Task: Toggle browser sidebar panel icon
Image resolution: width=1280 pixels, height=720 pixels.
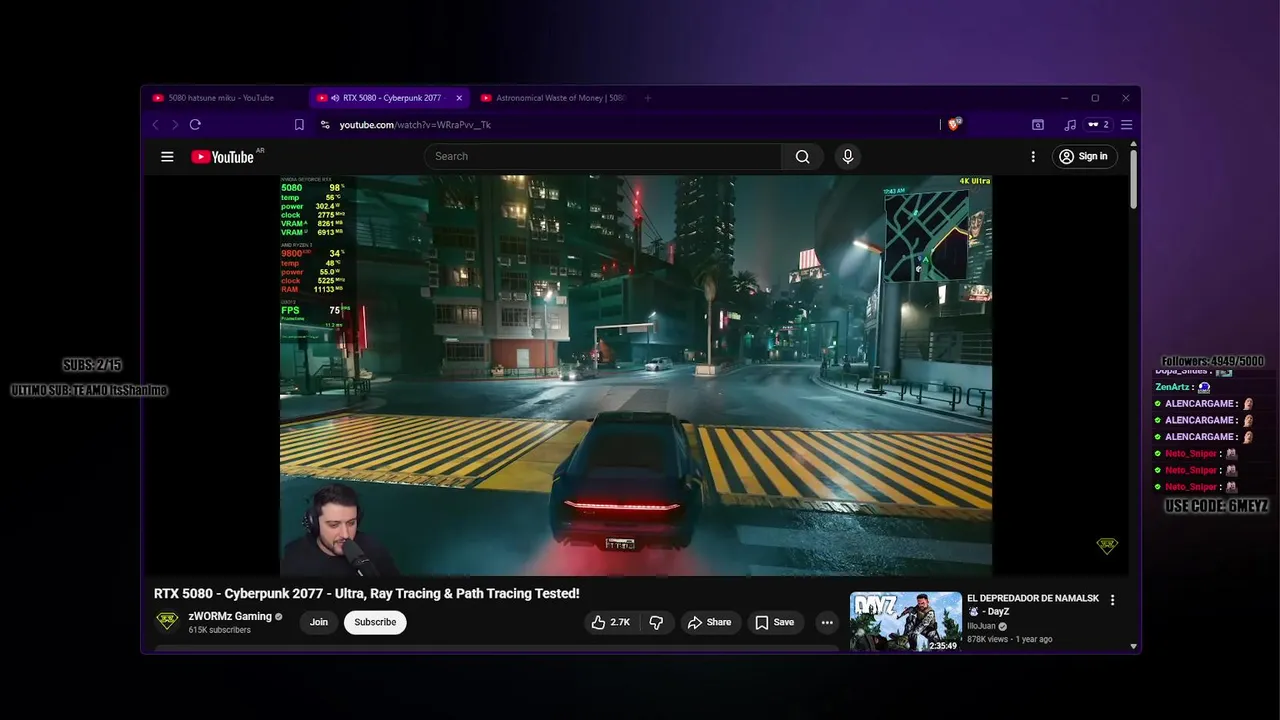Action: point(1038,125)
